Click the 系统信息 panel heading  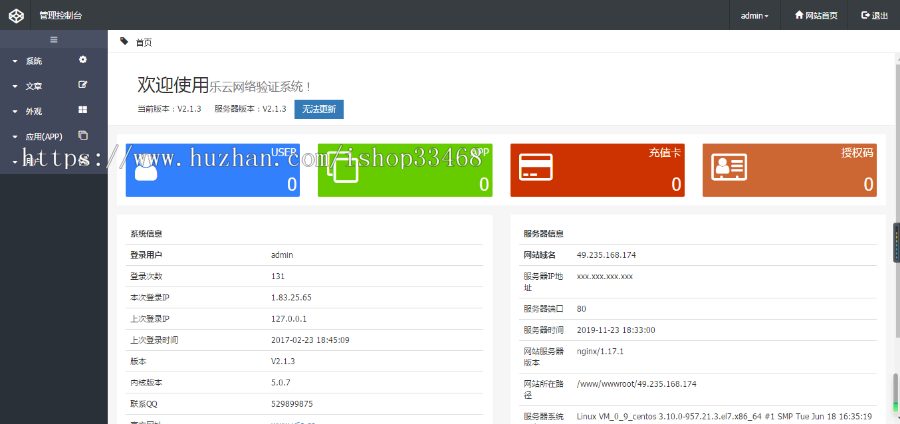146,234
